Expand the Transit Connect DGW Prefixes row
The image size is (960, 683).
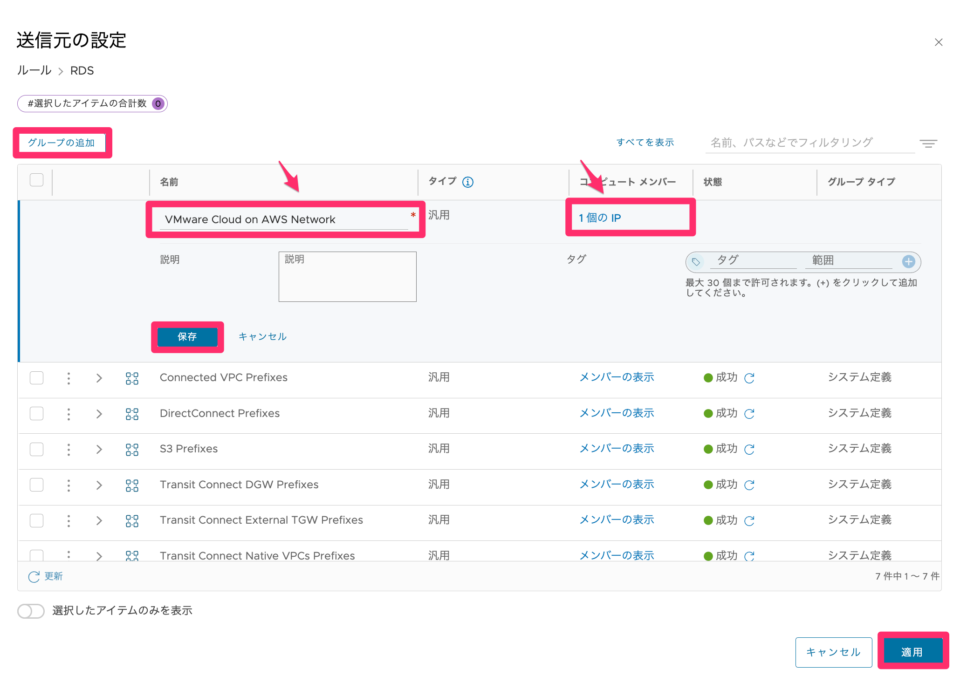[97, 484]
